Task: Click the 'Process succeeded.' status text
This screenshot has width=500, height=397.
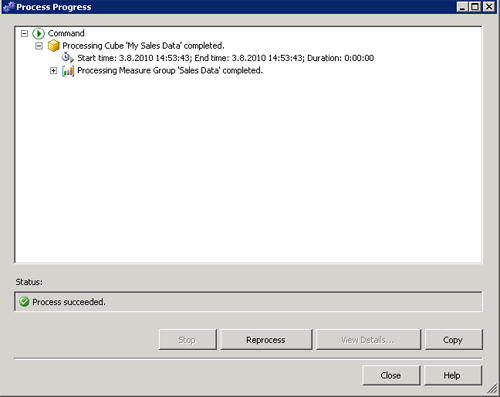Action: click(69, 302)
